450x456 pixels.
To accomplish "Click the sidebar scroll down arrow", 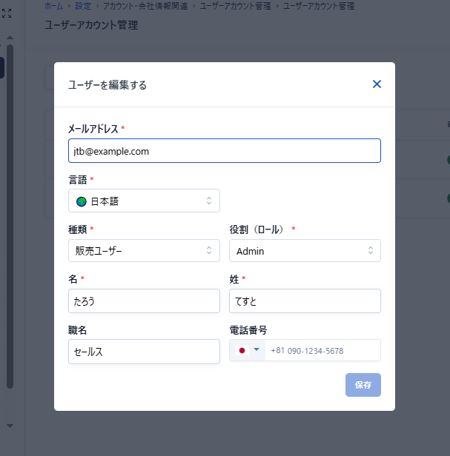I will 10,426.
